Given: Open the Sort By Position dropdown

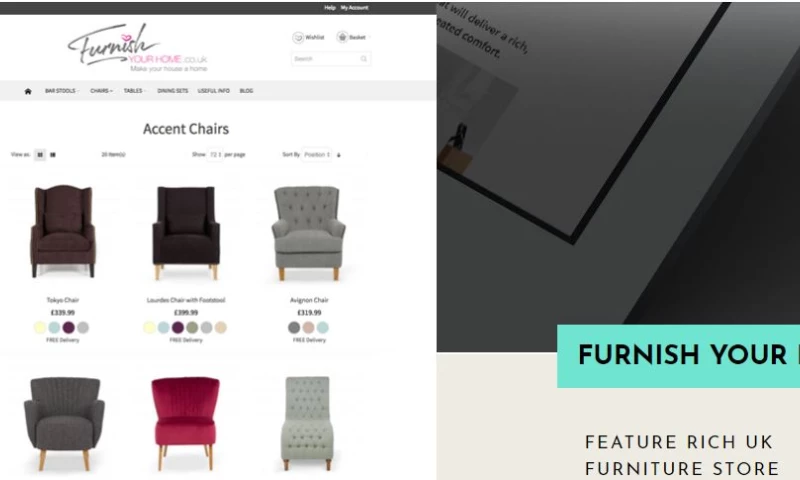Looking at the screenshot, I should (x=316, y=155).
